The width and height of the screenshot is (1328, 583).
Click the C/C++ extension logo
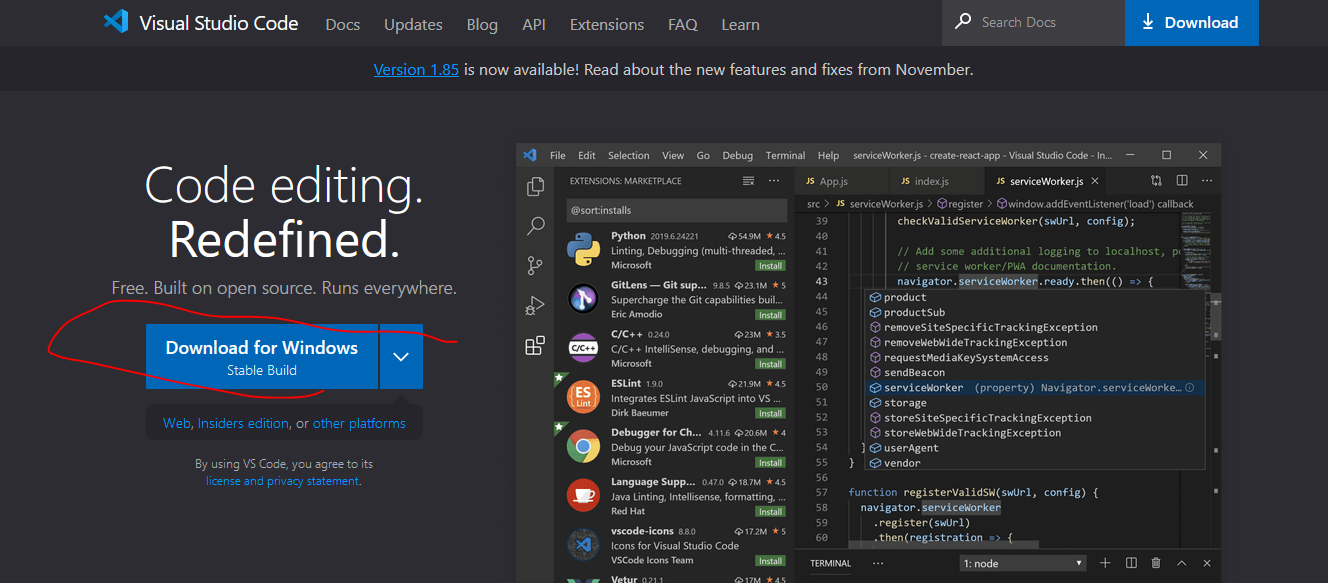coord(583,347)
